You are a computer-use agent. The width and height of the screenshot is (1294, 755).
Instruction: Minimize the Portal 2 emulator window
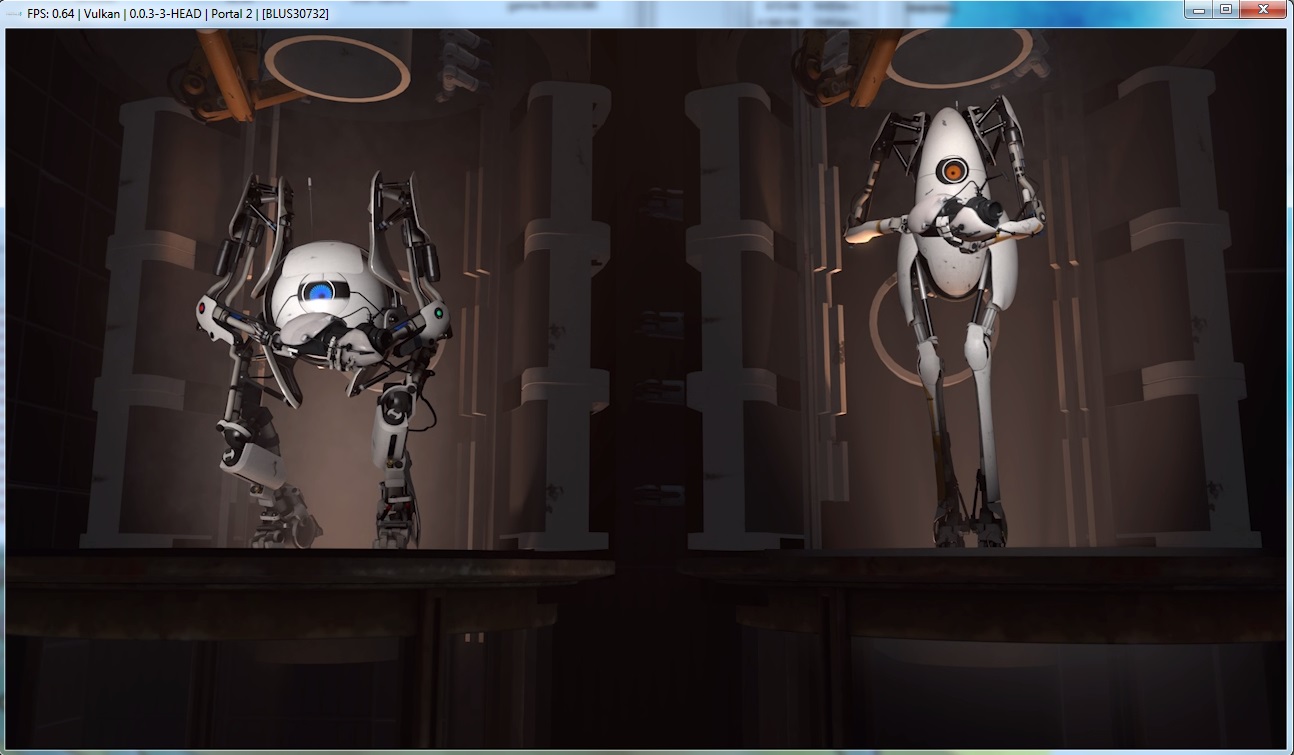coord(1199,9)
